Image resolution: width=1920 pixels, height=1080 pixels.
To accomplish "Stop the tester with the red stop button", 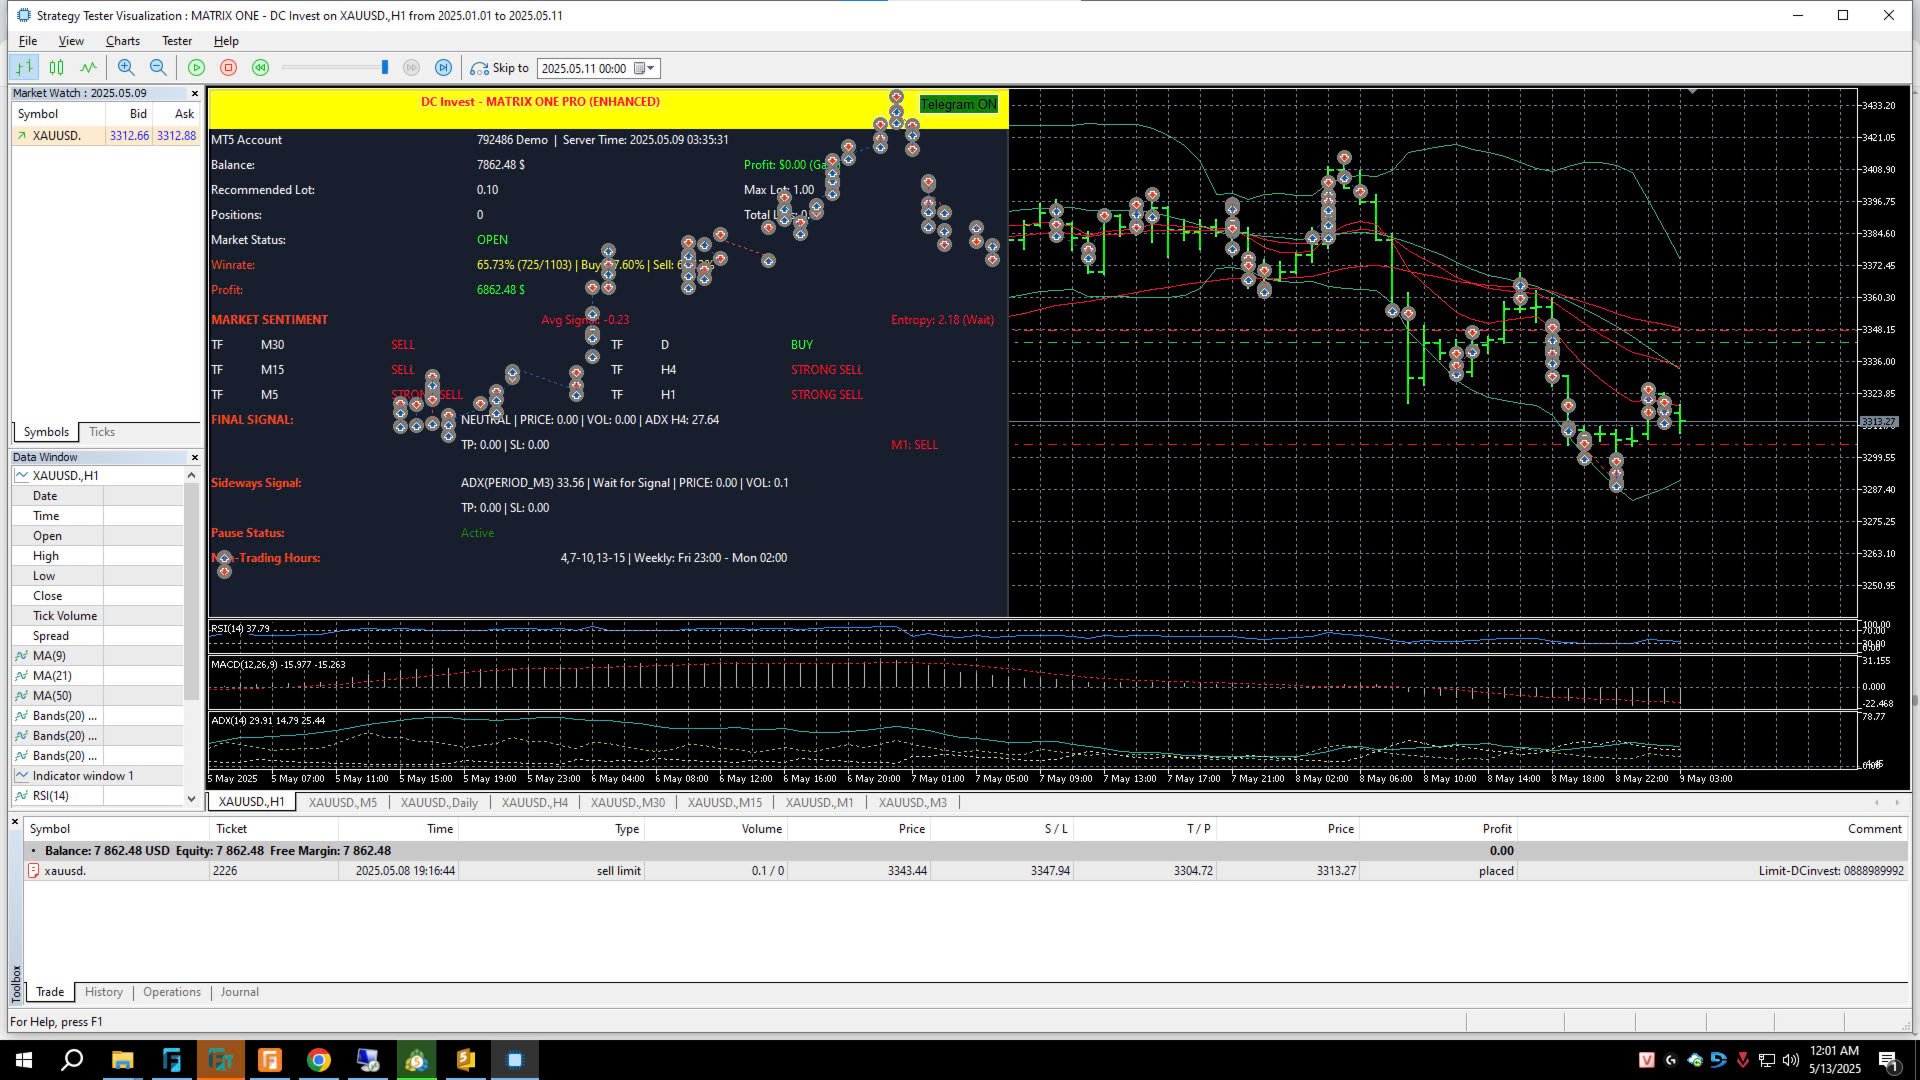I will 228,68.
